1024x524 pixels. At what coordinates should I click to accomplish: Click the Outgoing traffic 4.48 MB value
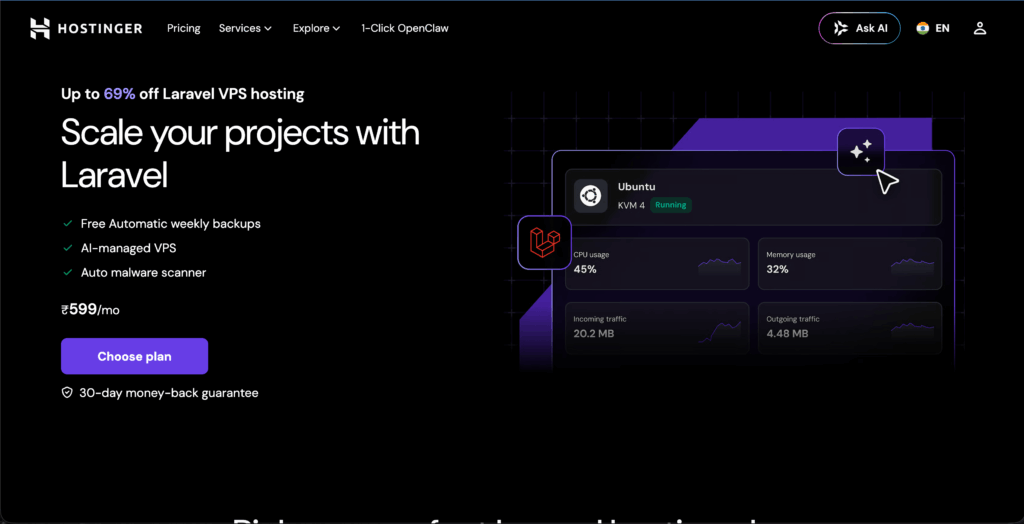pos(787,334)
